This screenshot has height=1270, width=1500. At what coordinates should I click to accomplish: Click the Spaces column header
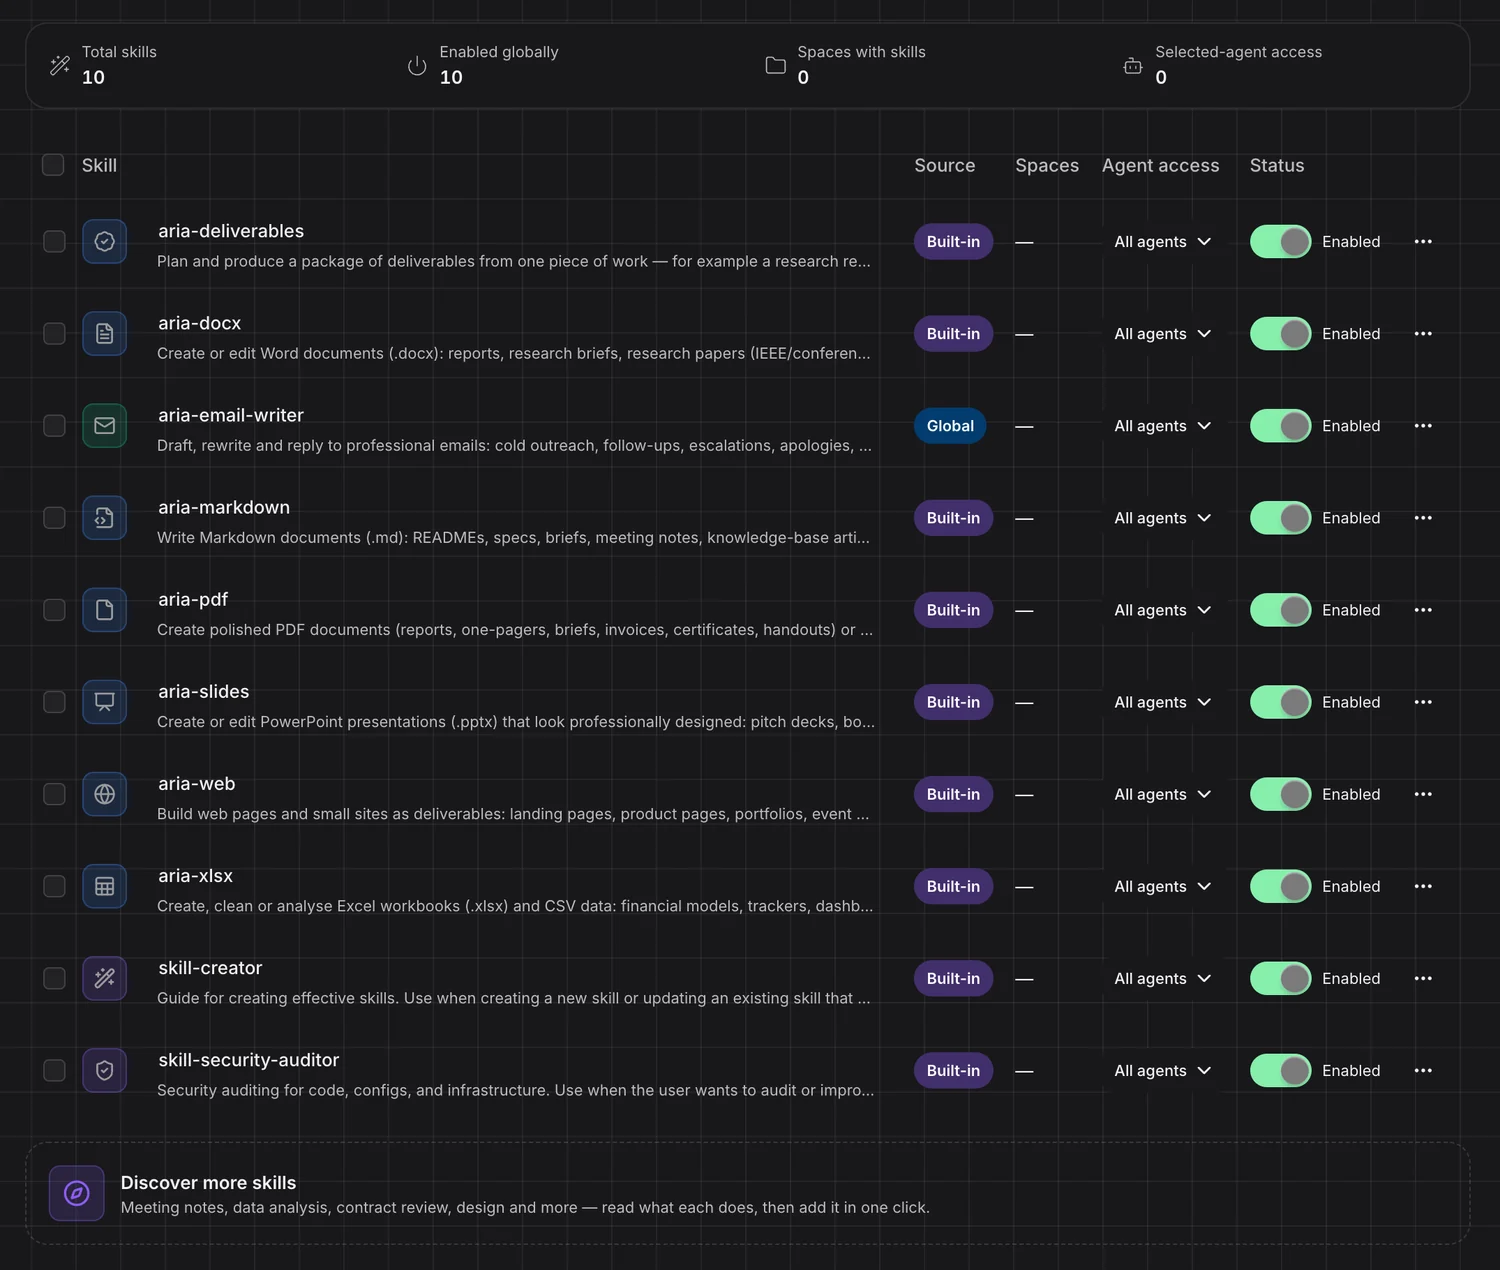point(1047,165)
